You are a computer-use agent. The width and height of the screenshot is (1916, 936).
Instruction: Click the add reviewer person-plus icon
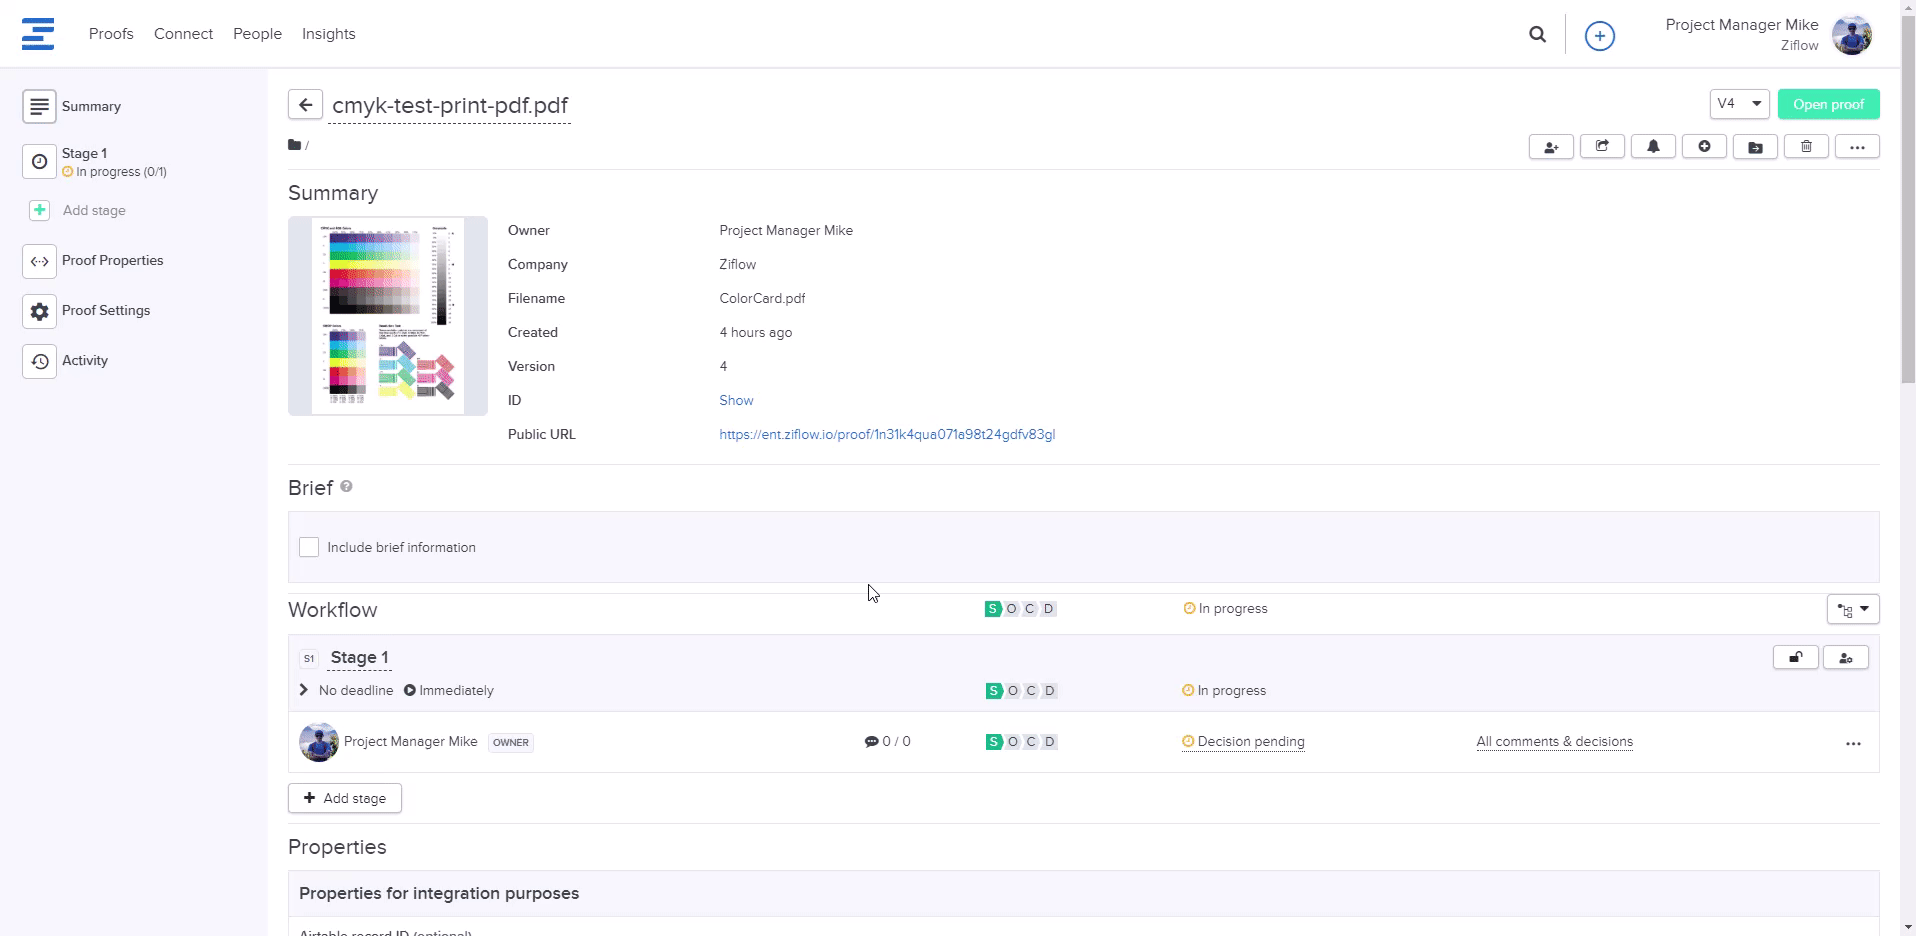[x=1551, y=147]
